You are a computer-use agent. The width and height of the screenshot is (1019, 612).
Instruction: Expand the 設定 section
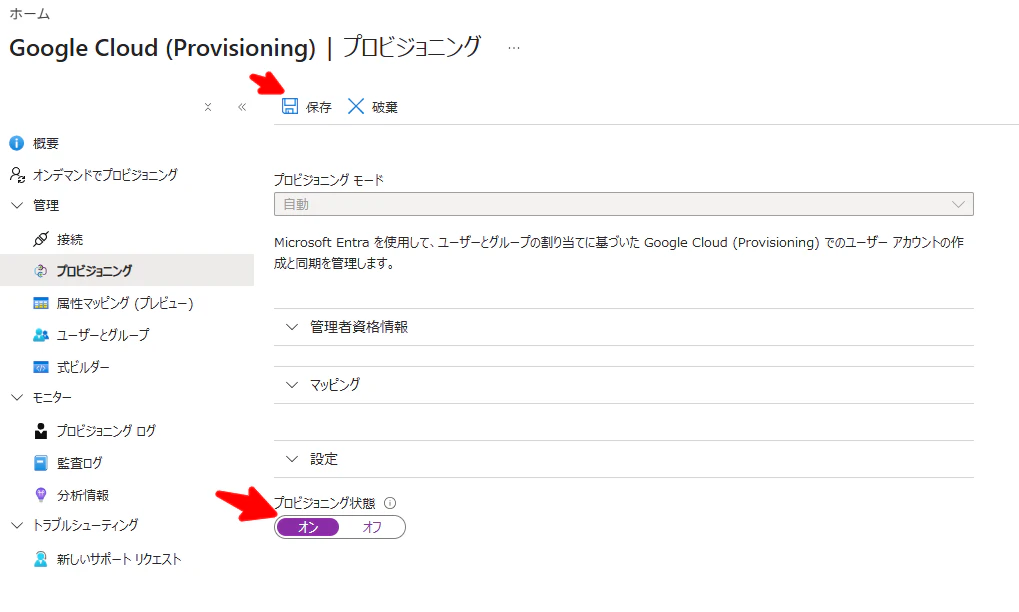coord(624,459)
